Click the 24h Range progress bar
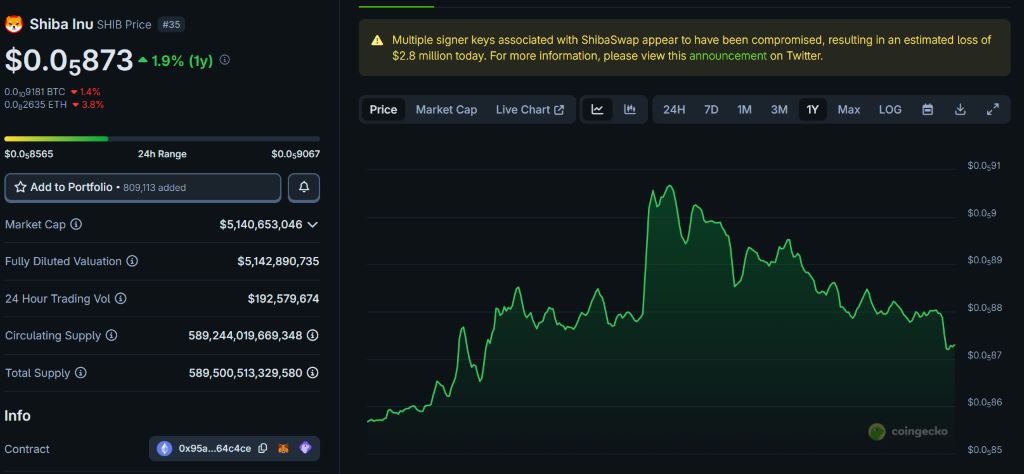1024x474 pixels. [162, 139]
